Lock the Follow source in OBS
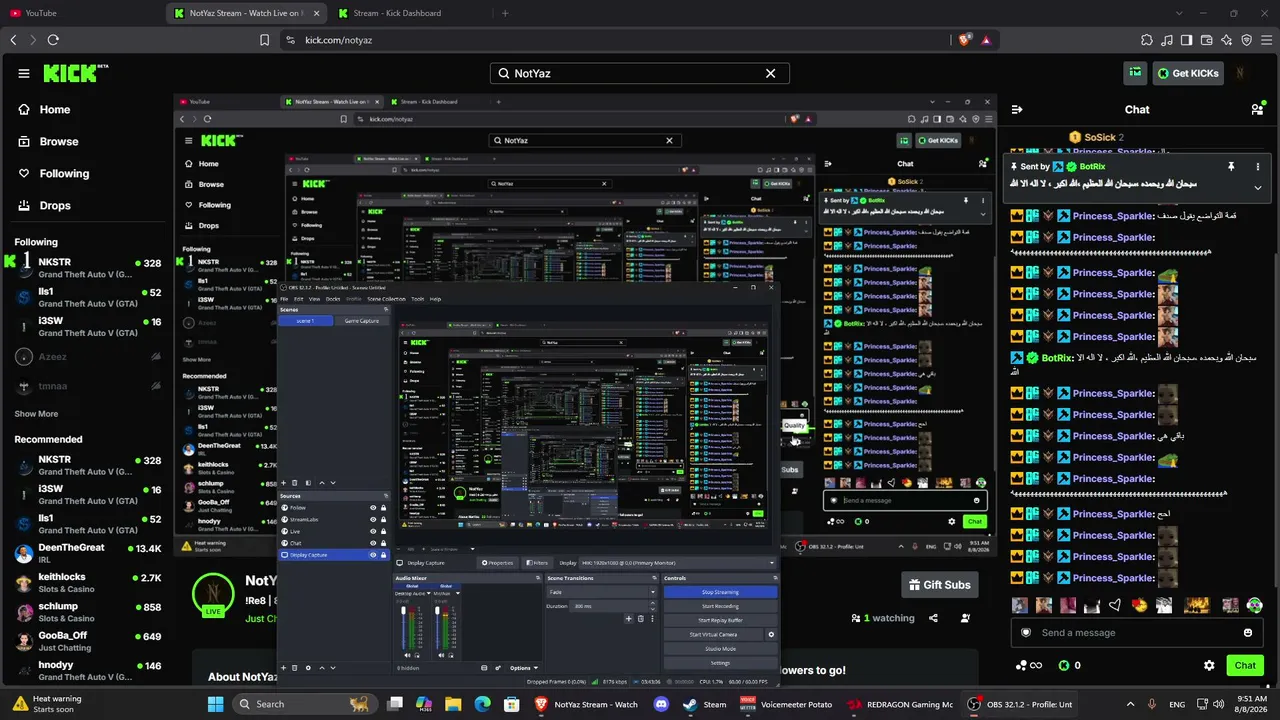 pyautogui.click(x=384, y=508)
